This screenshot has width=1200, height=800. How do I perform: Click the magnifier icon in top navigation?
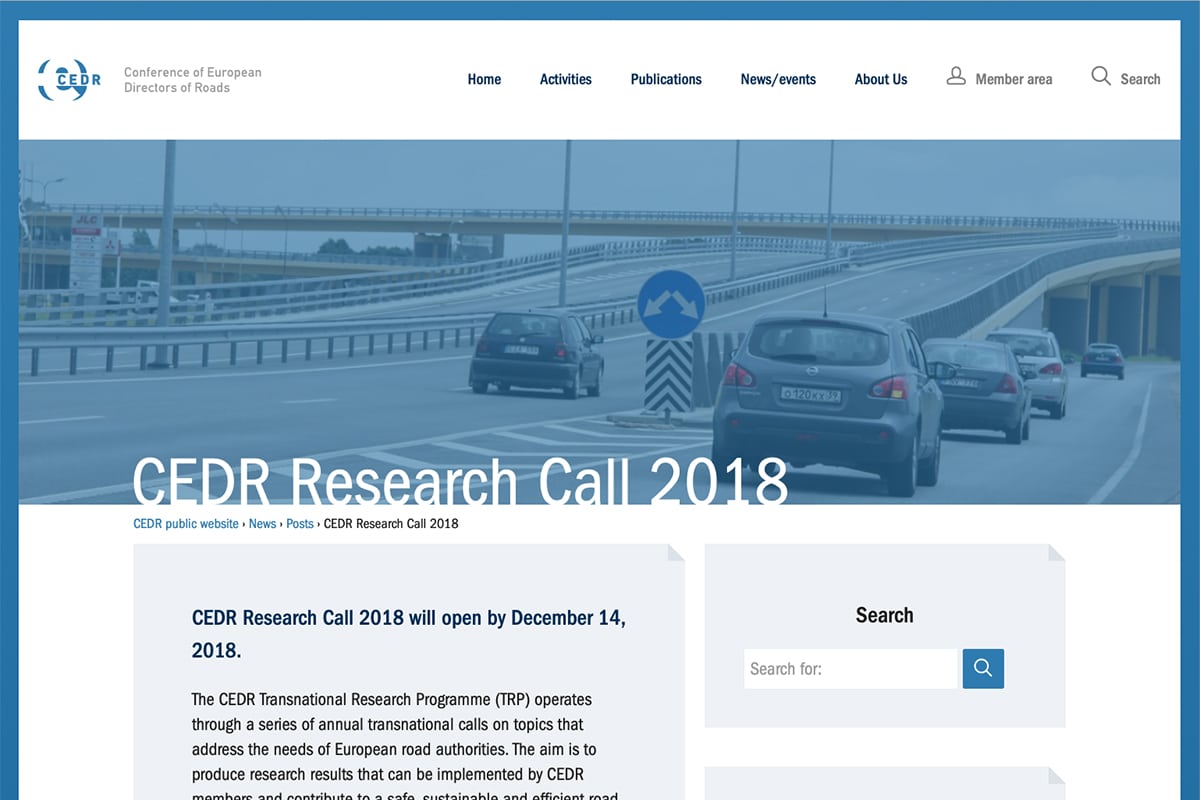click(x=1101, y=77)
